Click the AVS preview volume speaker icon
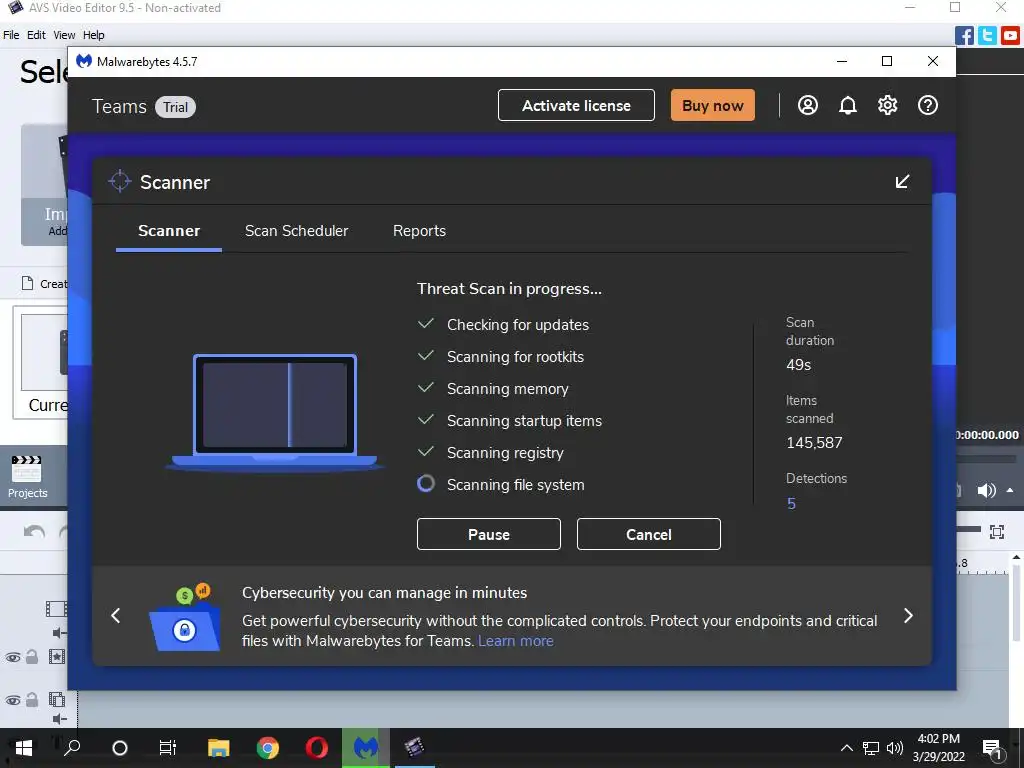Viewport: 1024px width, 768px height. [x=986, y=490]
